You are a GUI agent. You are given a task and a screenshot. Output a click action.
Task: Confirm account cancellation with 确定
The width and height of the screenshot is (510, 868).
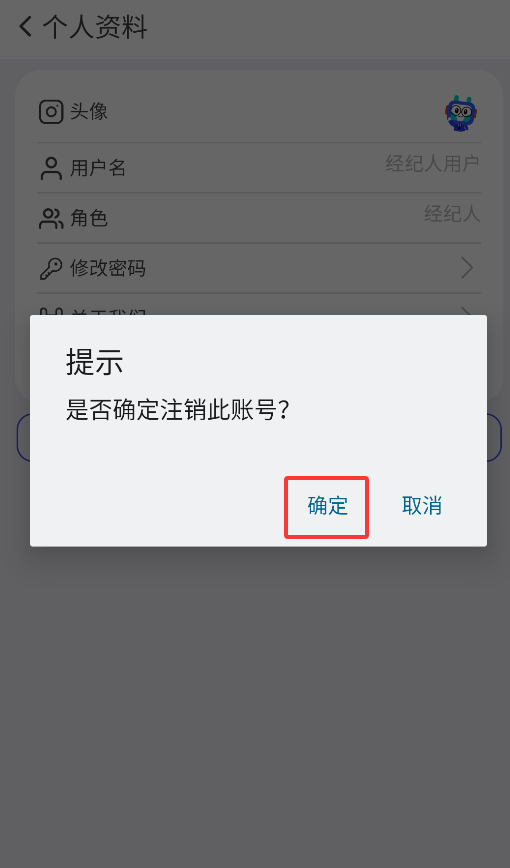[327, 506]
